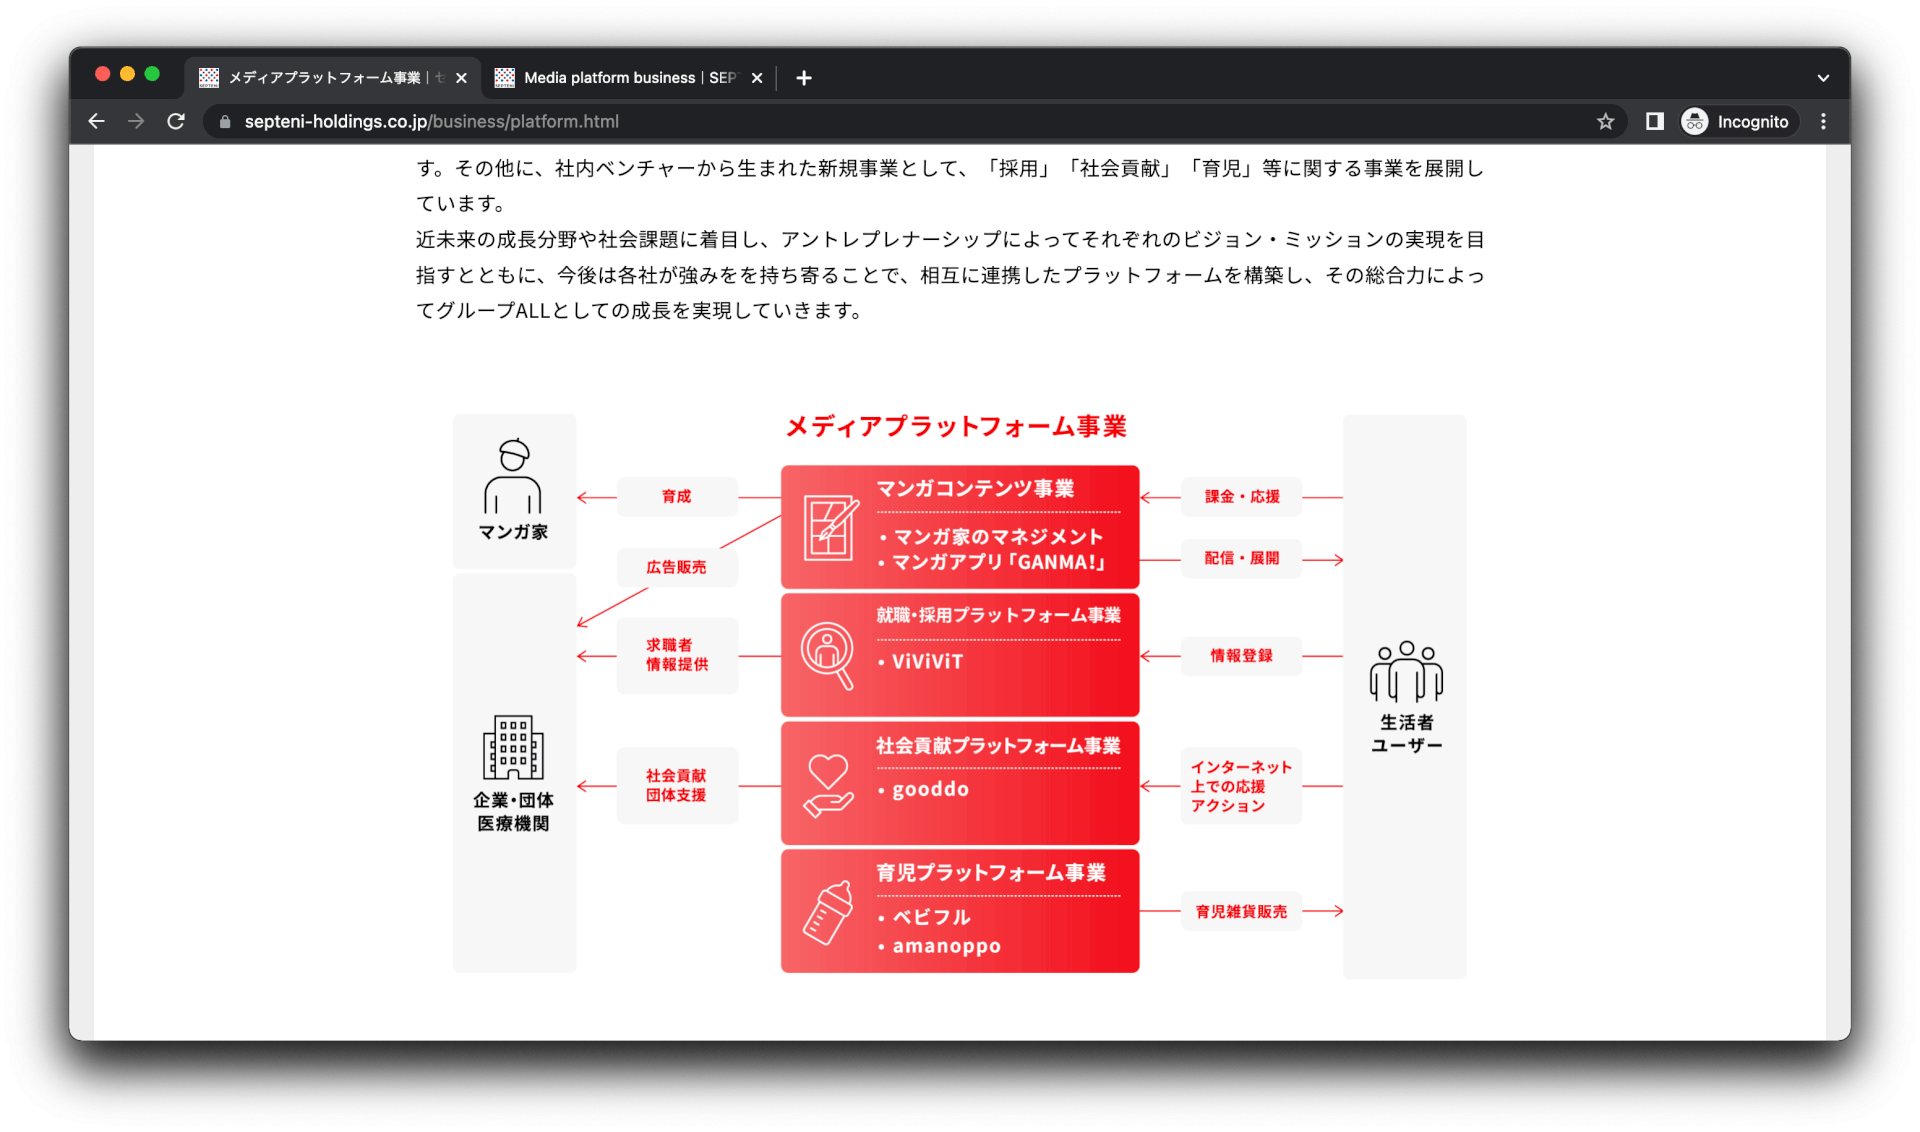Viewport: 1920px width, 1132px height.
Task: Click the Incognito profile indicator
Action: pos(1736,121)
